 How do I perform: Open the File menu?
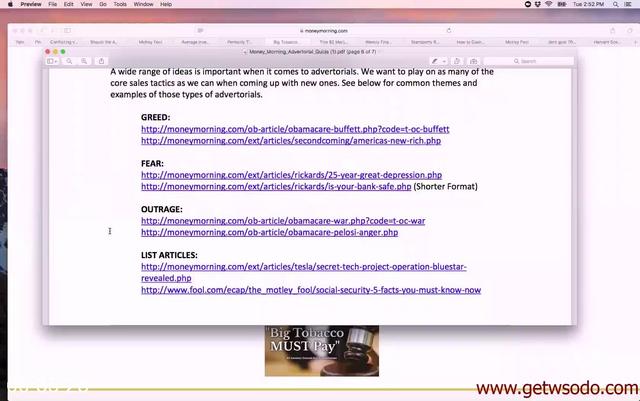coord(53,4)
